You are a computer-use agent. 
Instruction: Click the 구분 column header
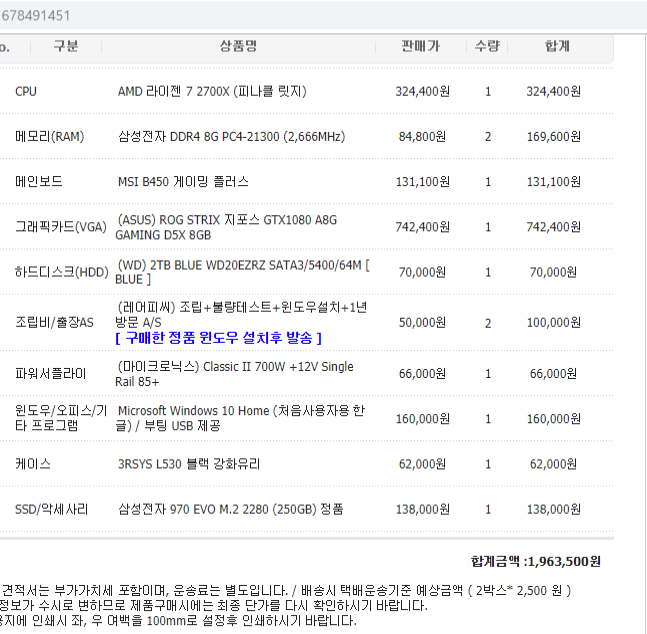pyautogui.click(x=66, y=46)
